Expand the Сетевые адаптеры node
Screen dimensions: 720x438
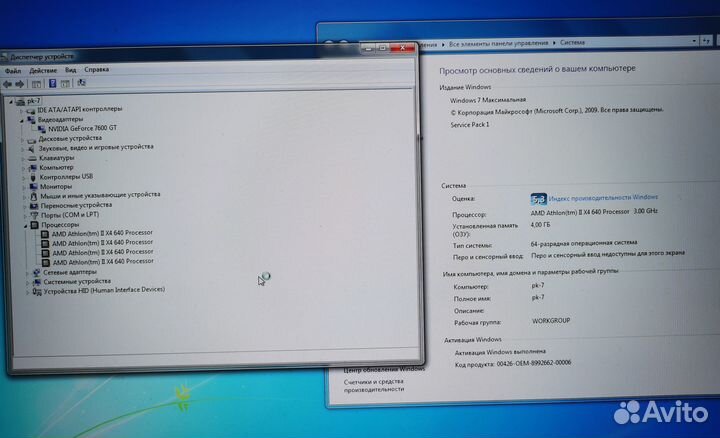point(24,272)
